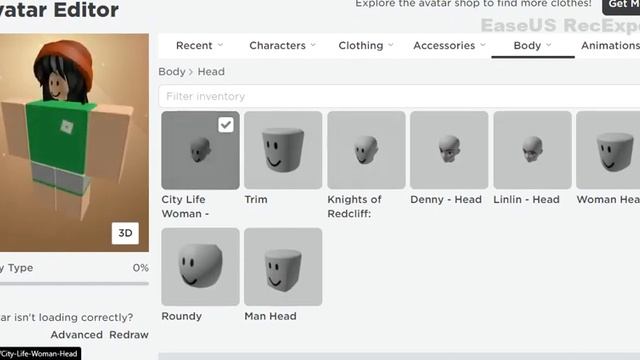Open the Recent dropdown tab
The image size is (640, 360).
[200, 45]
